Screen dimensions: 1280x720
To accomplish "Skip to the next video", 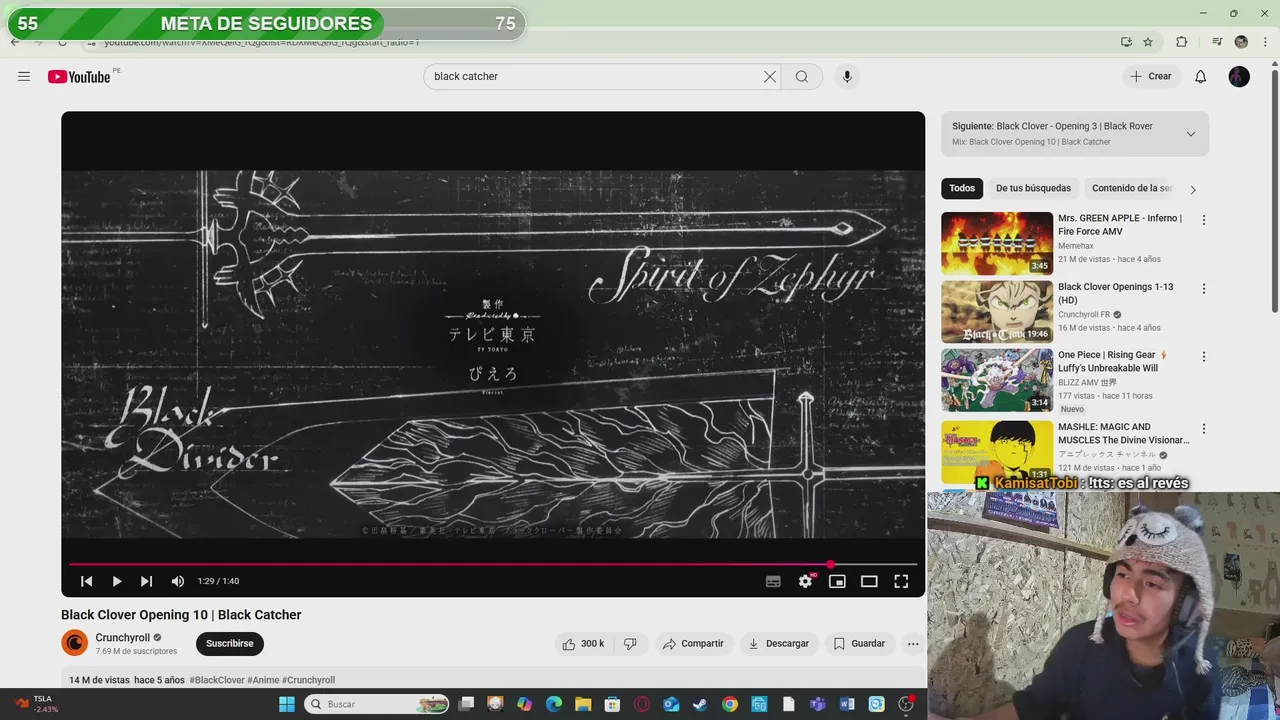I will coord(146,581).
